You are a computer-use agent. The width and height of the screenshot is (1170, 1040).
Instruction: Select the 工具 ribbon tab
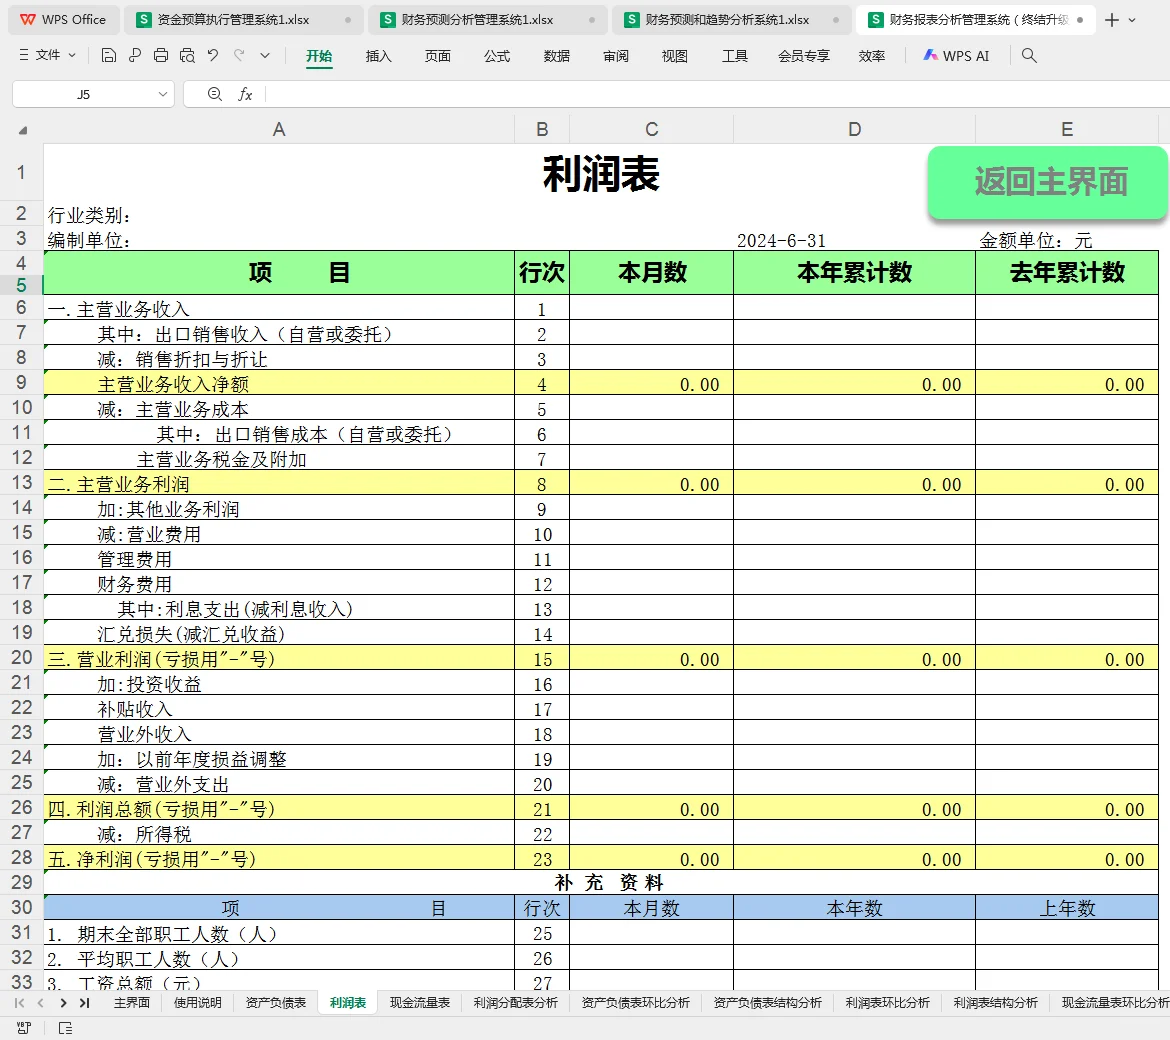point(735,56)
